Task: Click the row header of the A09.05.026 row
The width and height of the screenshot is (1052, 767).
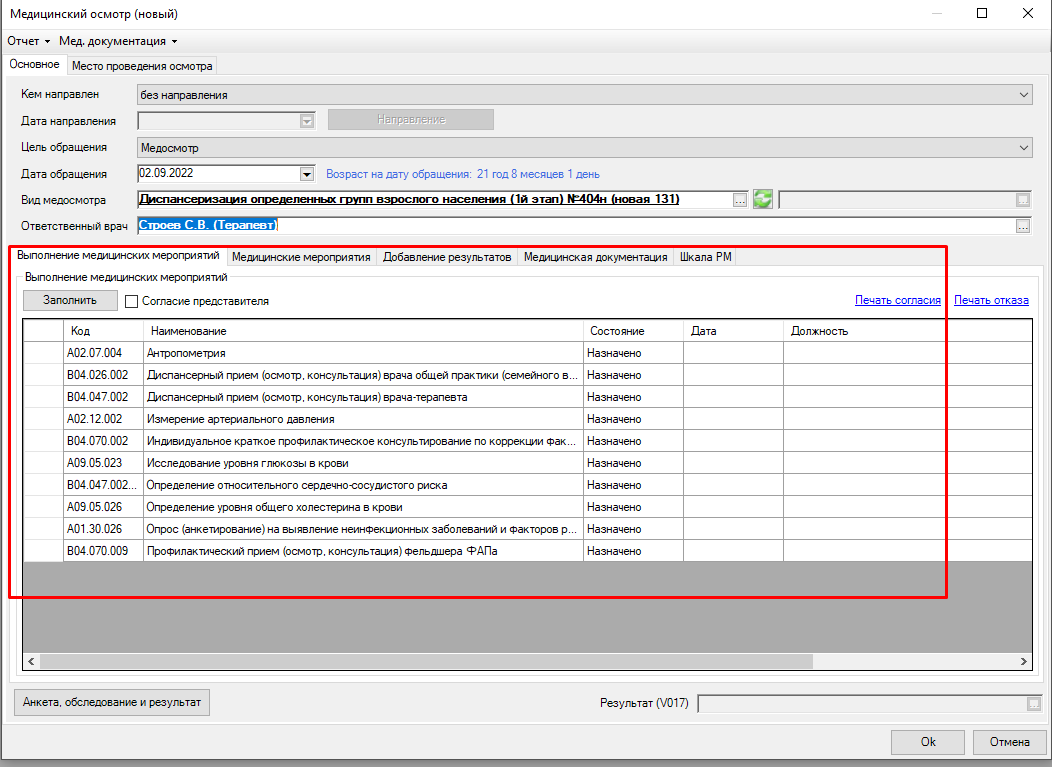Action: 44,507
